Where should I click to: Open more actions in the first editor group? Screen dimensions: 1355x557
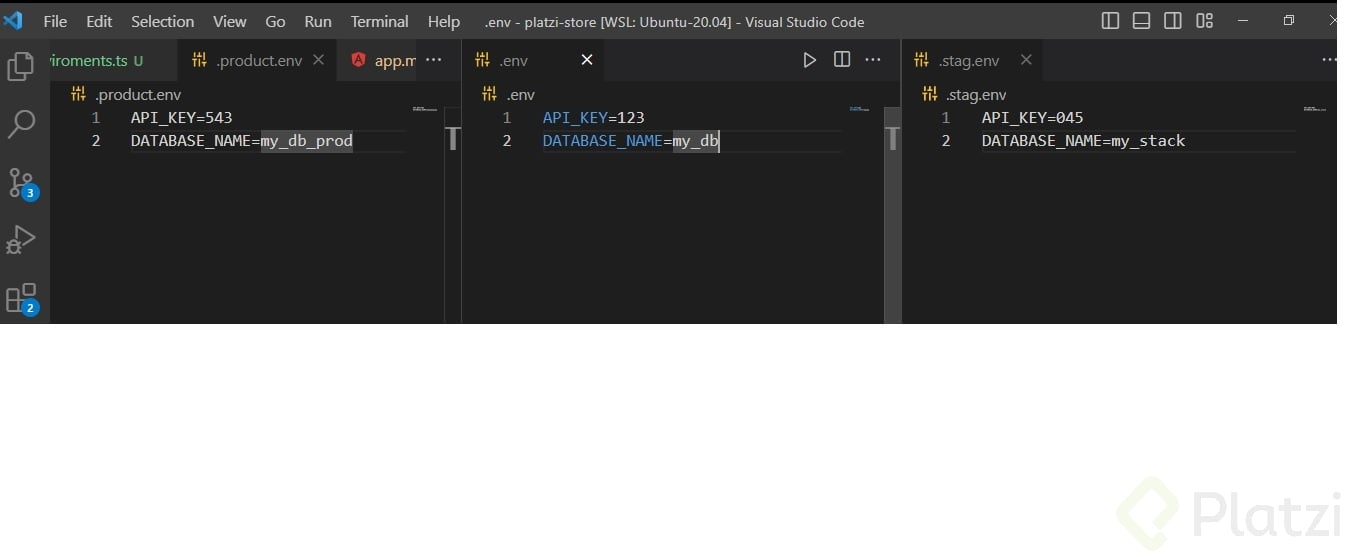click(x=433, y=60)
